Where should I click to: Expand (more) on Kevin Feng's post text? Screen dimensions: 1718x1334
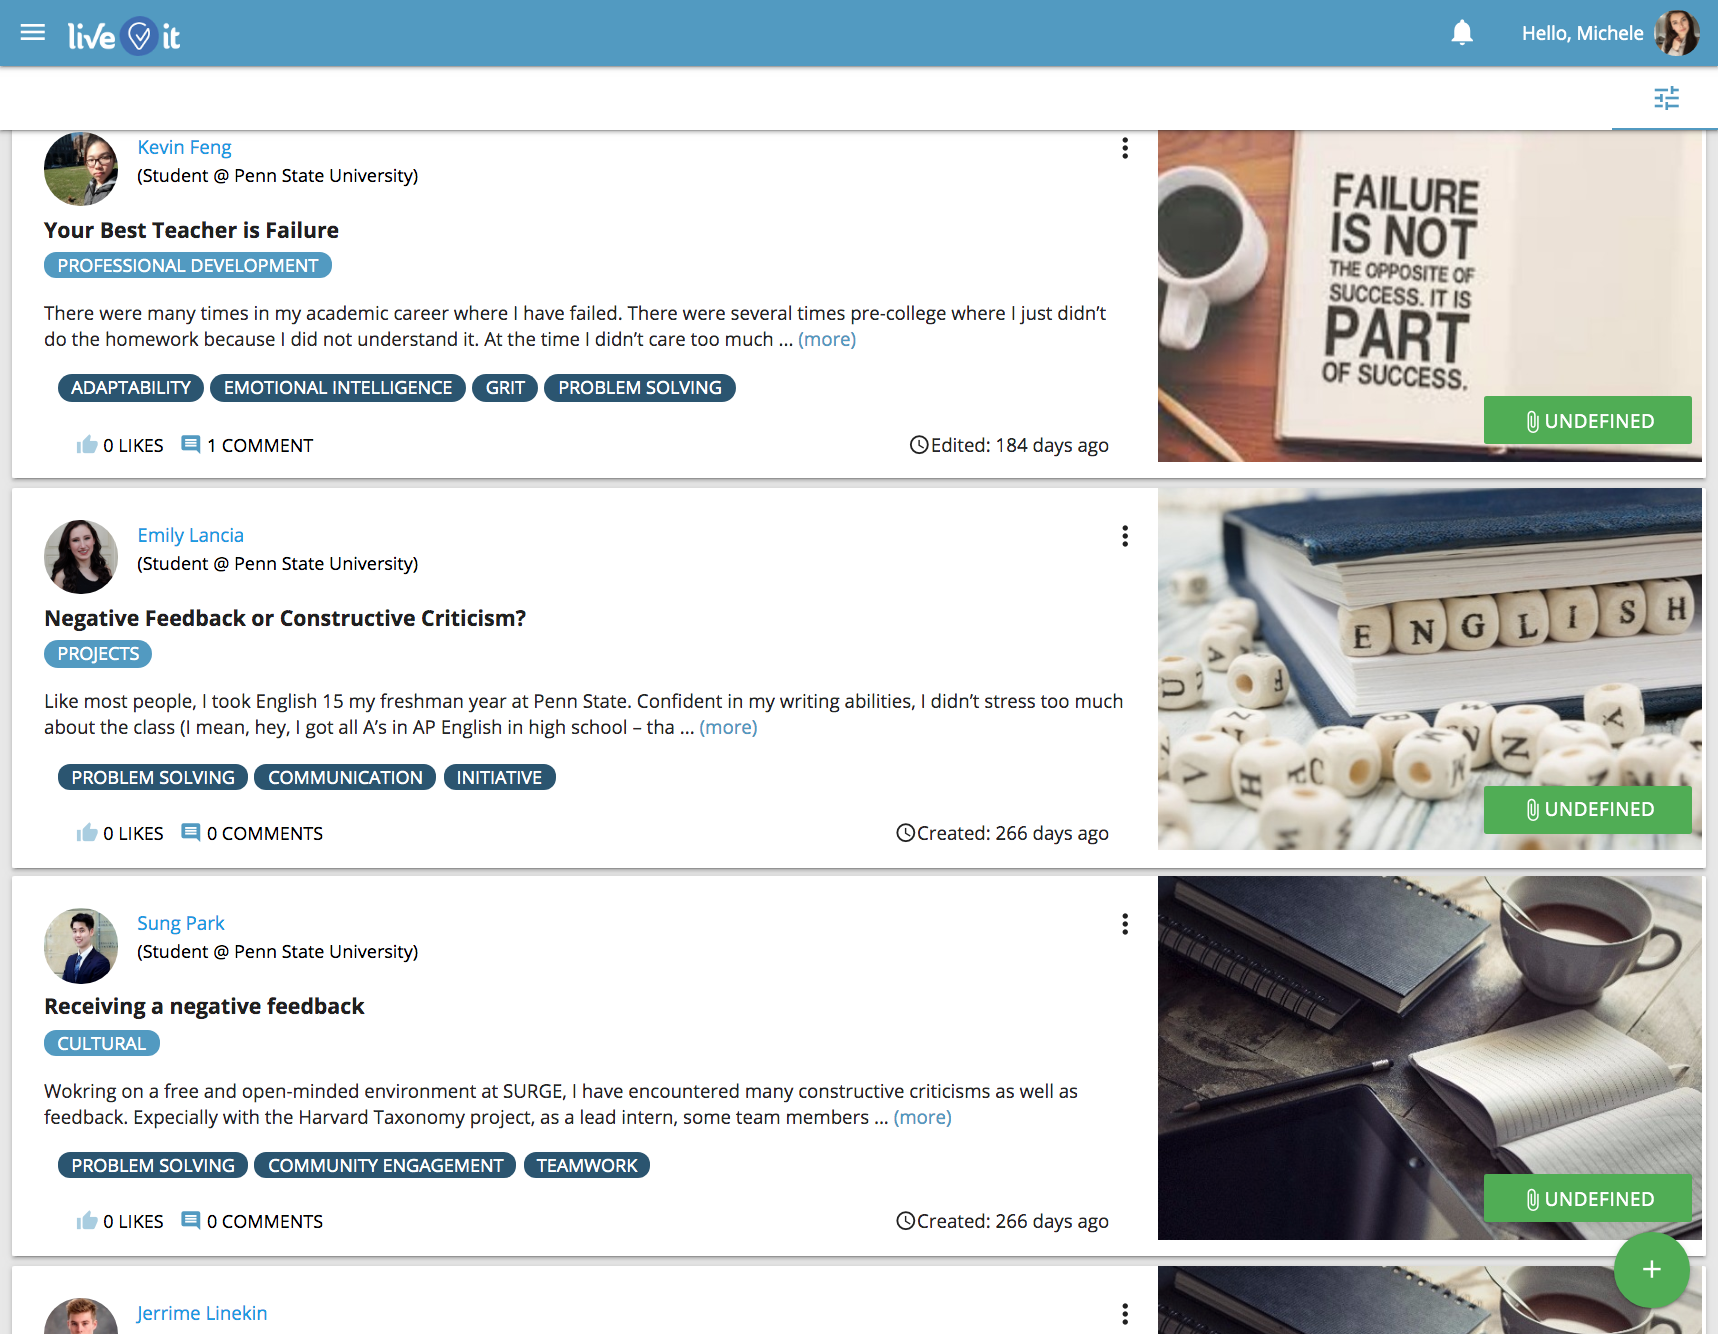pyautogui.click(x=827, y=339)
